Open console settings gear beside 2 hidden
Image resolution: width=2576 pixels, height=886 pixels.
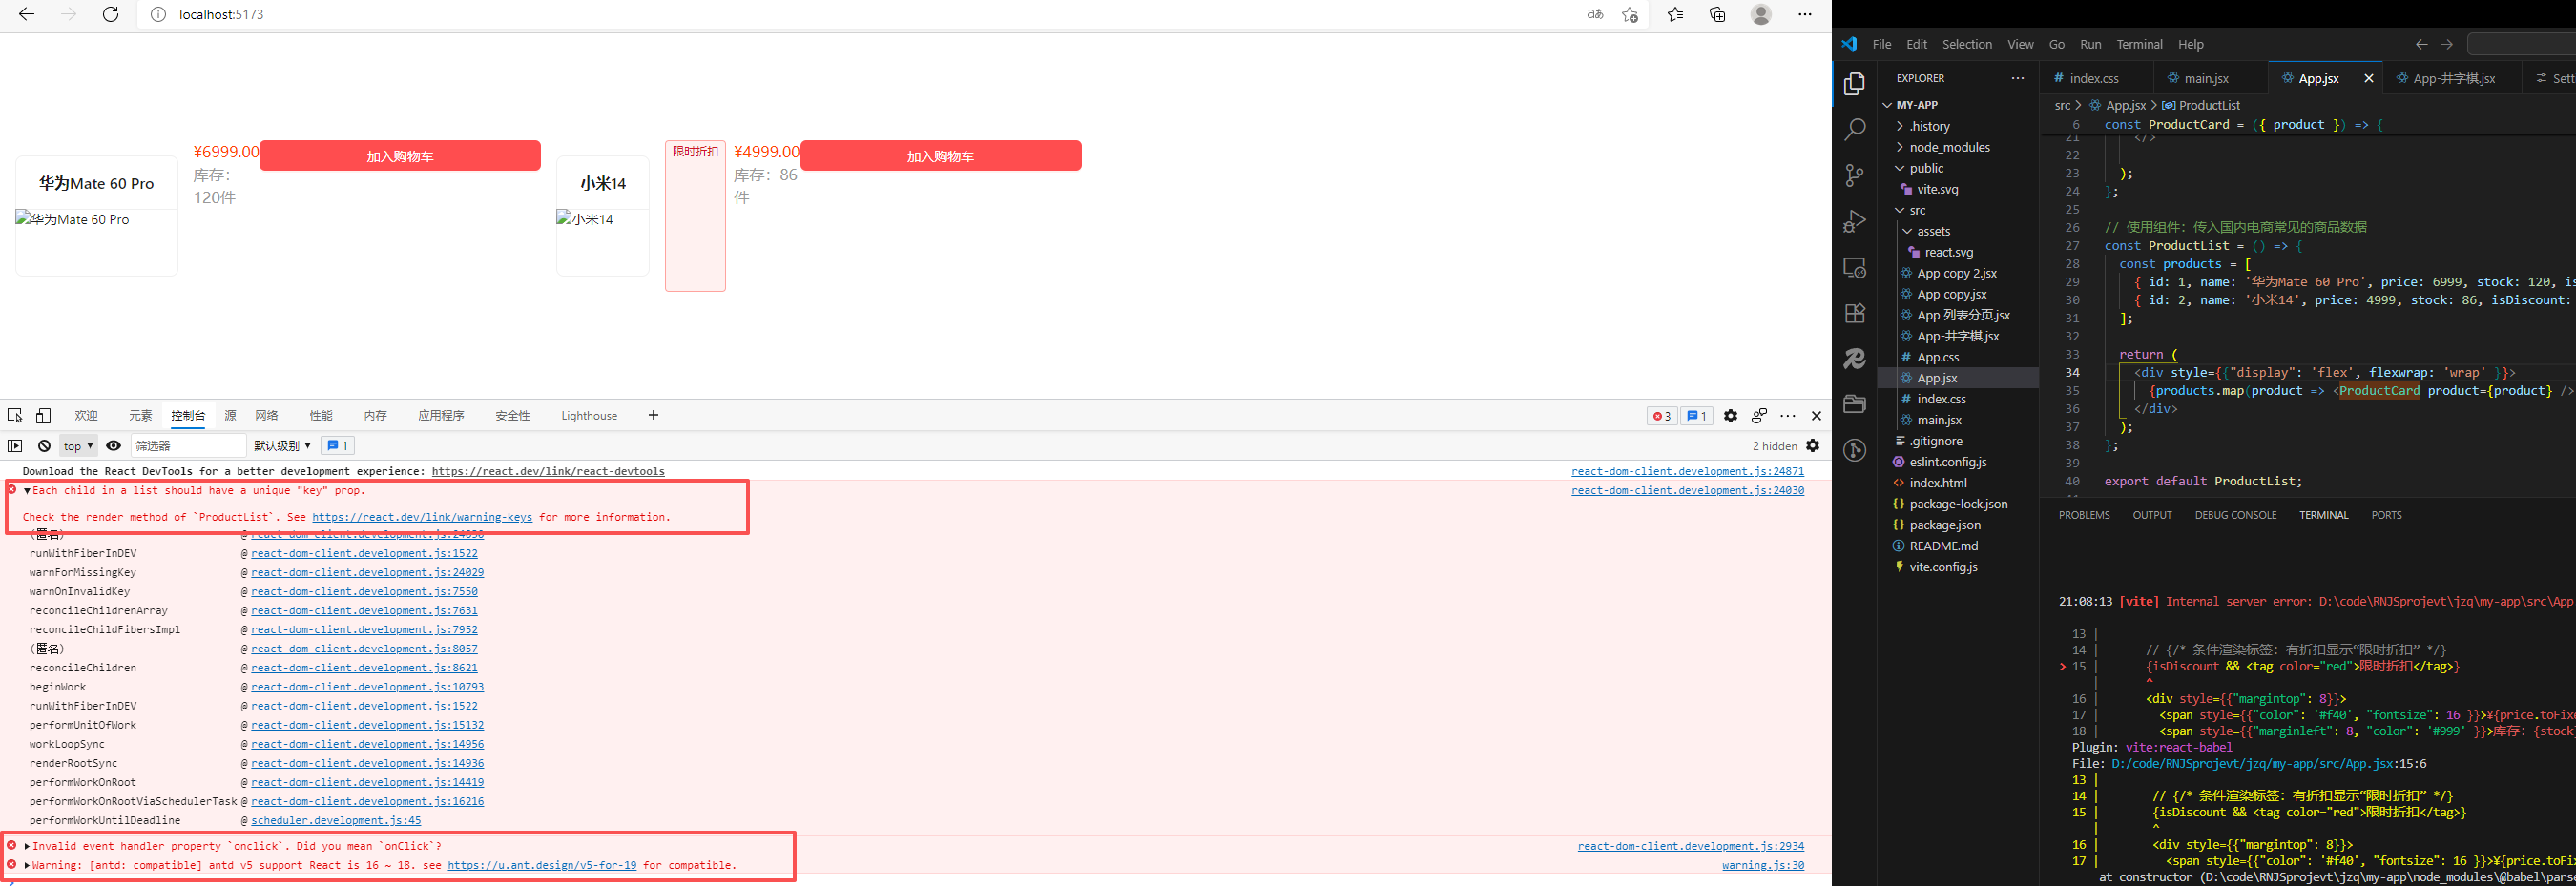pyautogui.click(x=1813, y=446)
